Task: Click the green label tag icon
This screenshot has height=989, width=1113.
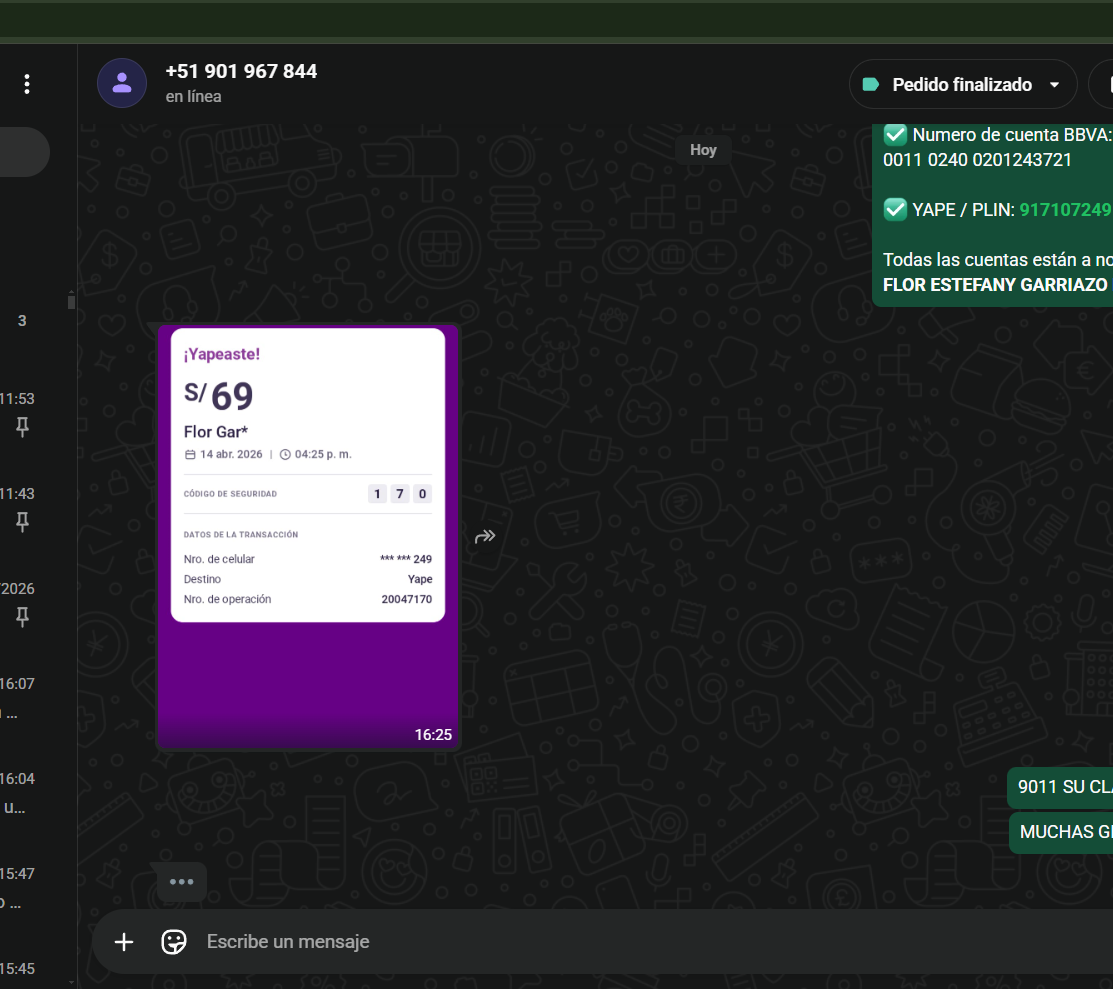Action: (x=870, y=85)
